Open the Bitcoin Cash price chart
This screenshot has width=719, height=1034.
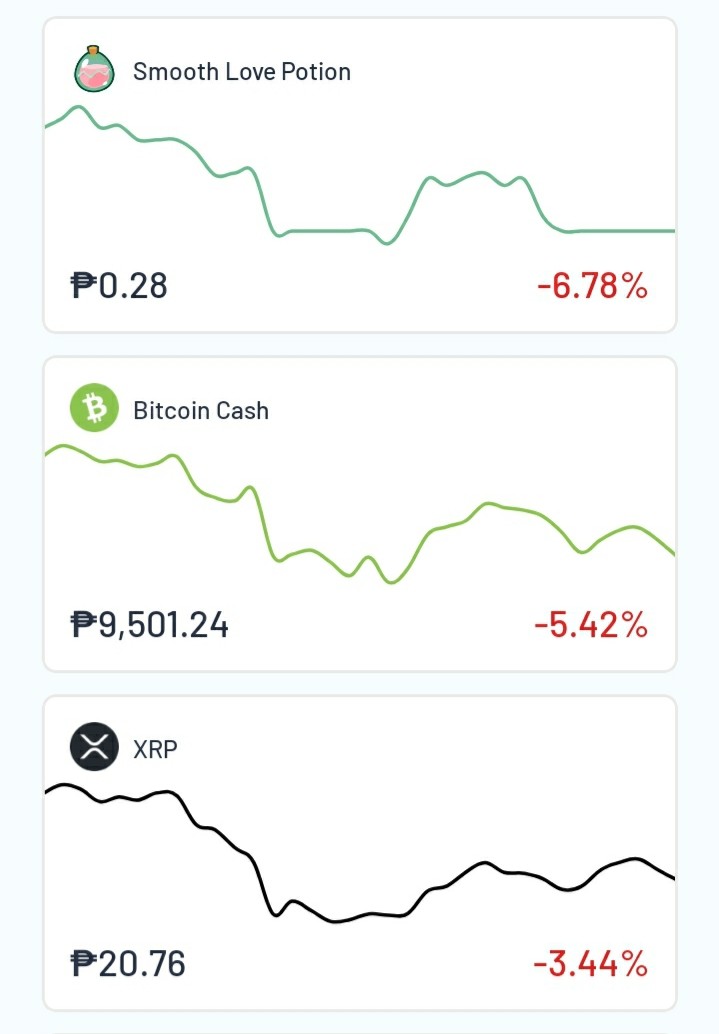[360, 514]
